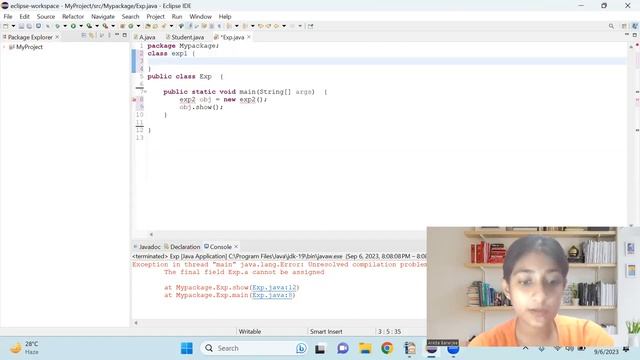Open the Run configurations dropdown arrow

tap(81, 26)
